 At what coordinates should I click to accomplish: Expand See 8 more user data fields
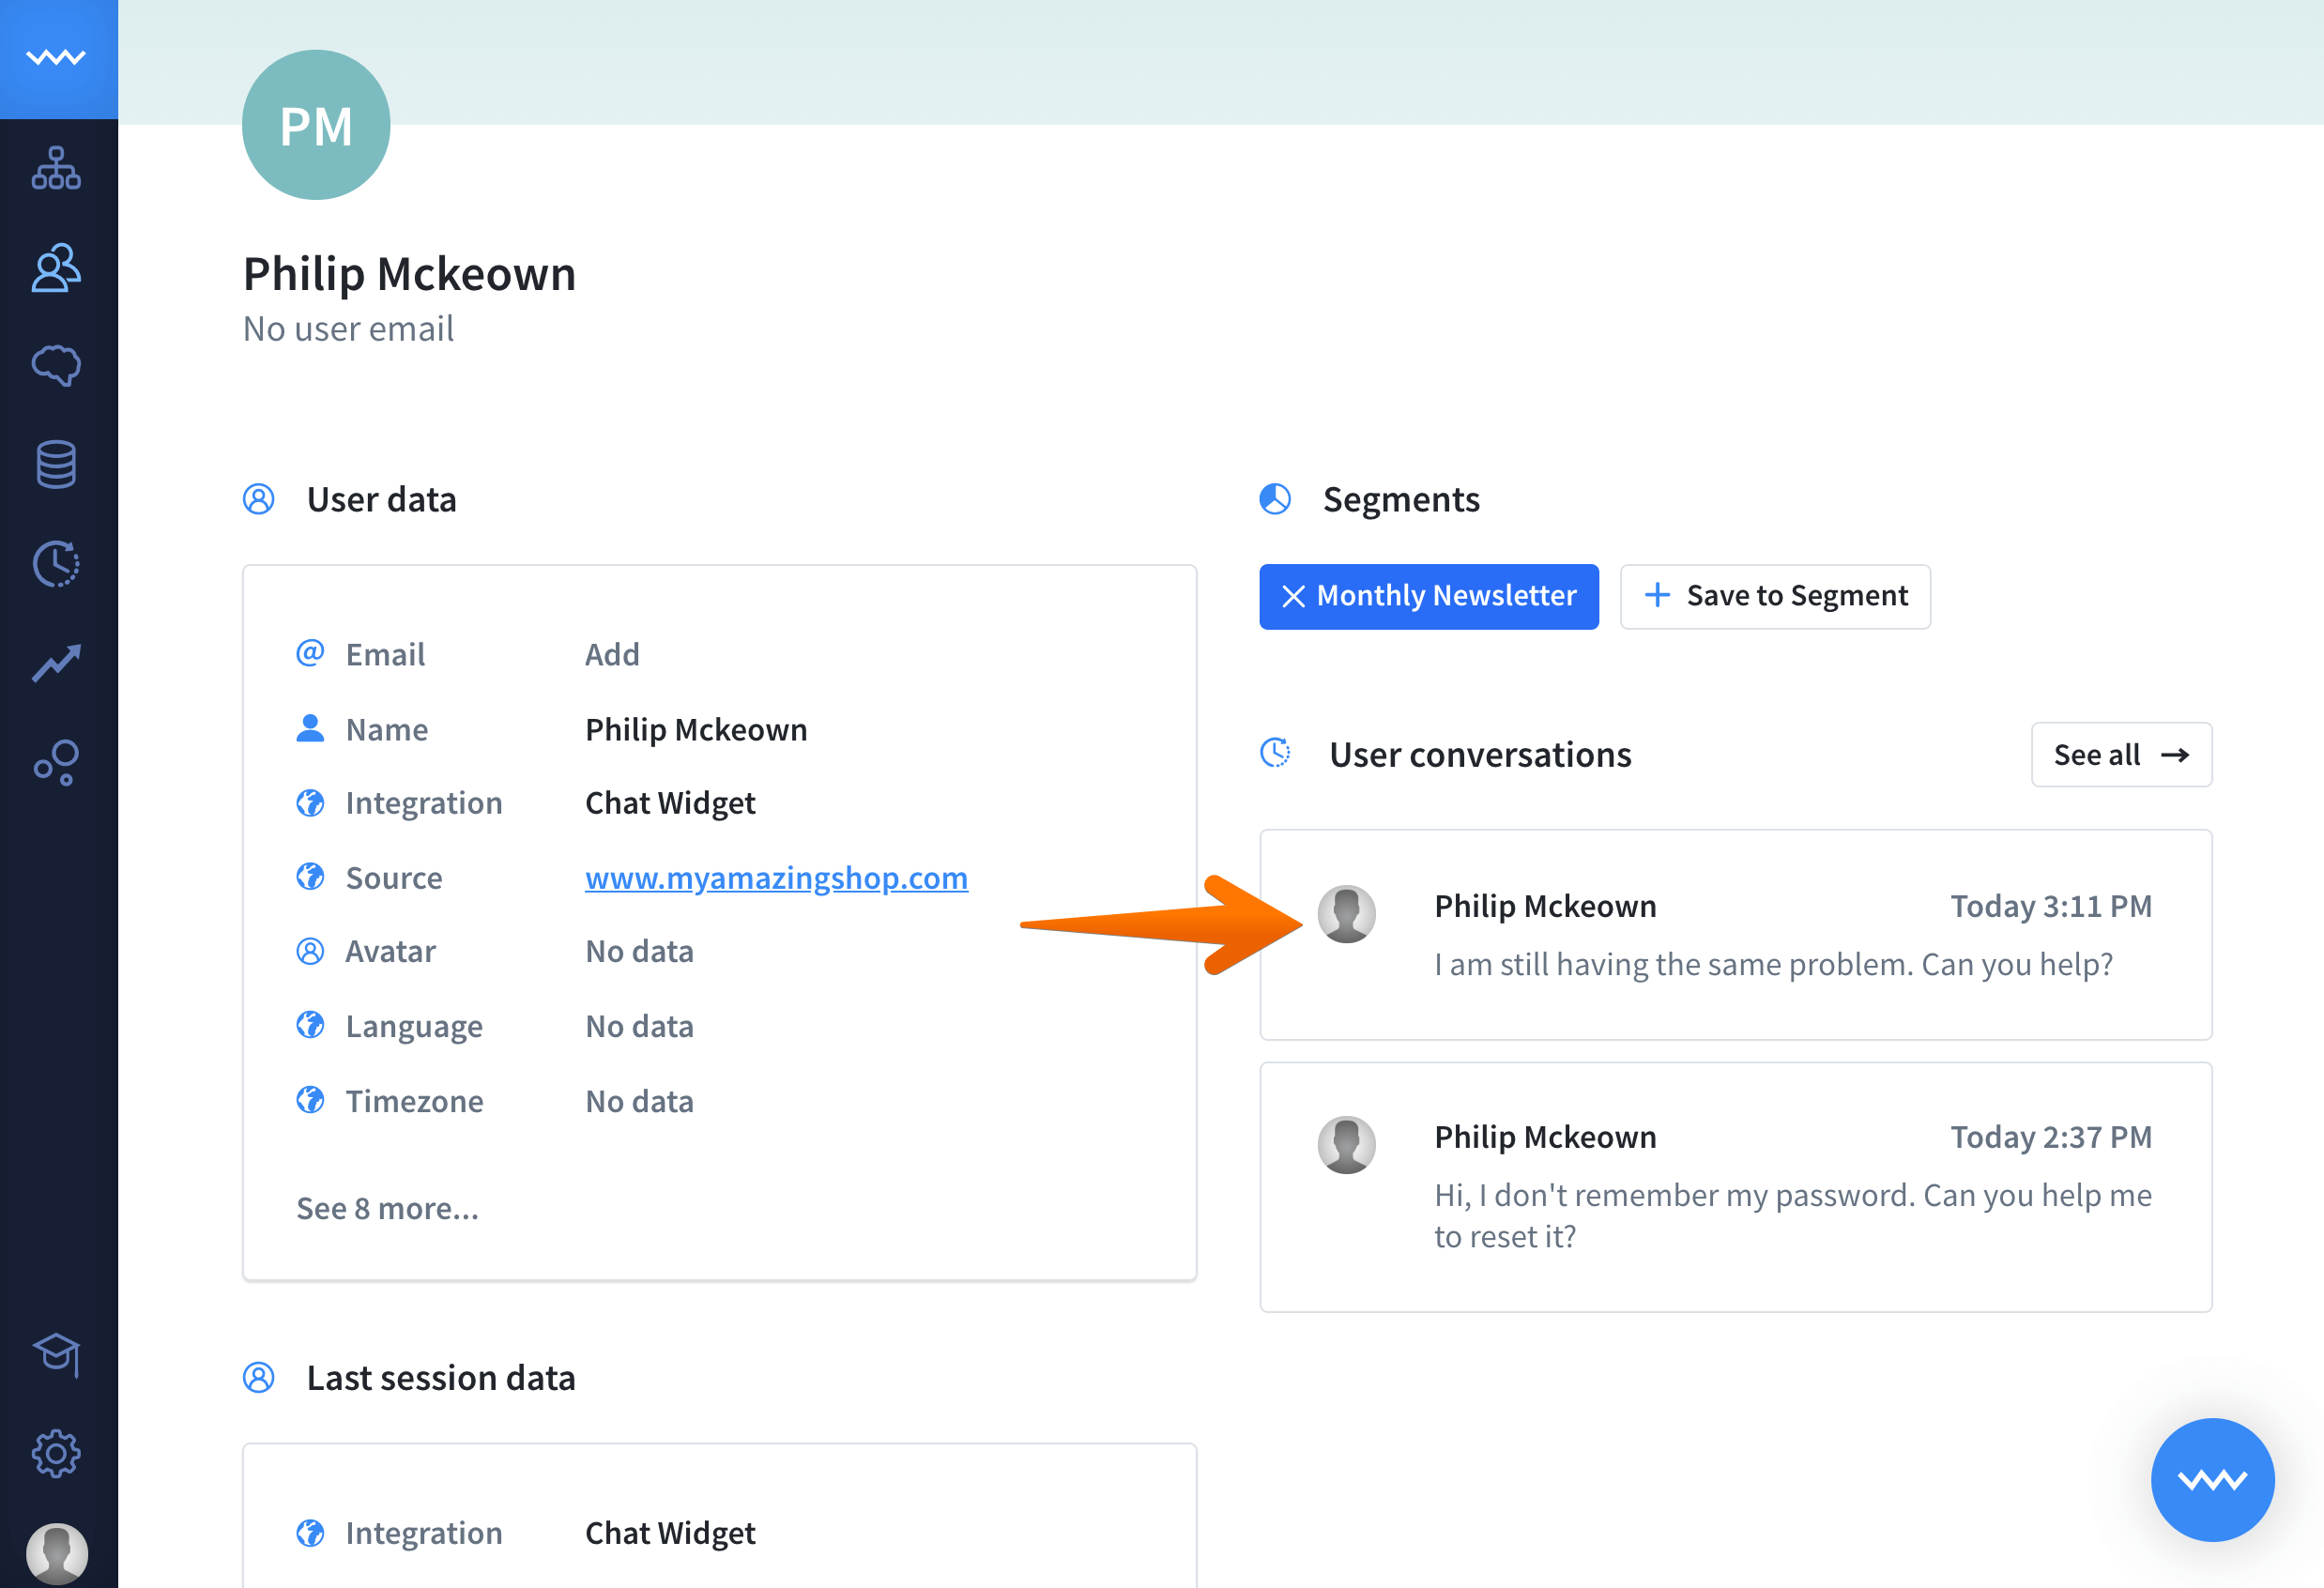(389, 1206)
